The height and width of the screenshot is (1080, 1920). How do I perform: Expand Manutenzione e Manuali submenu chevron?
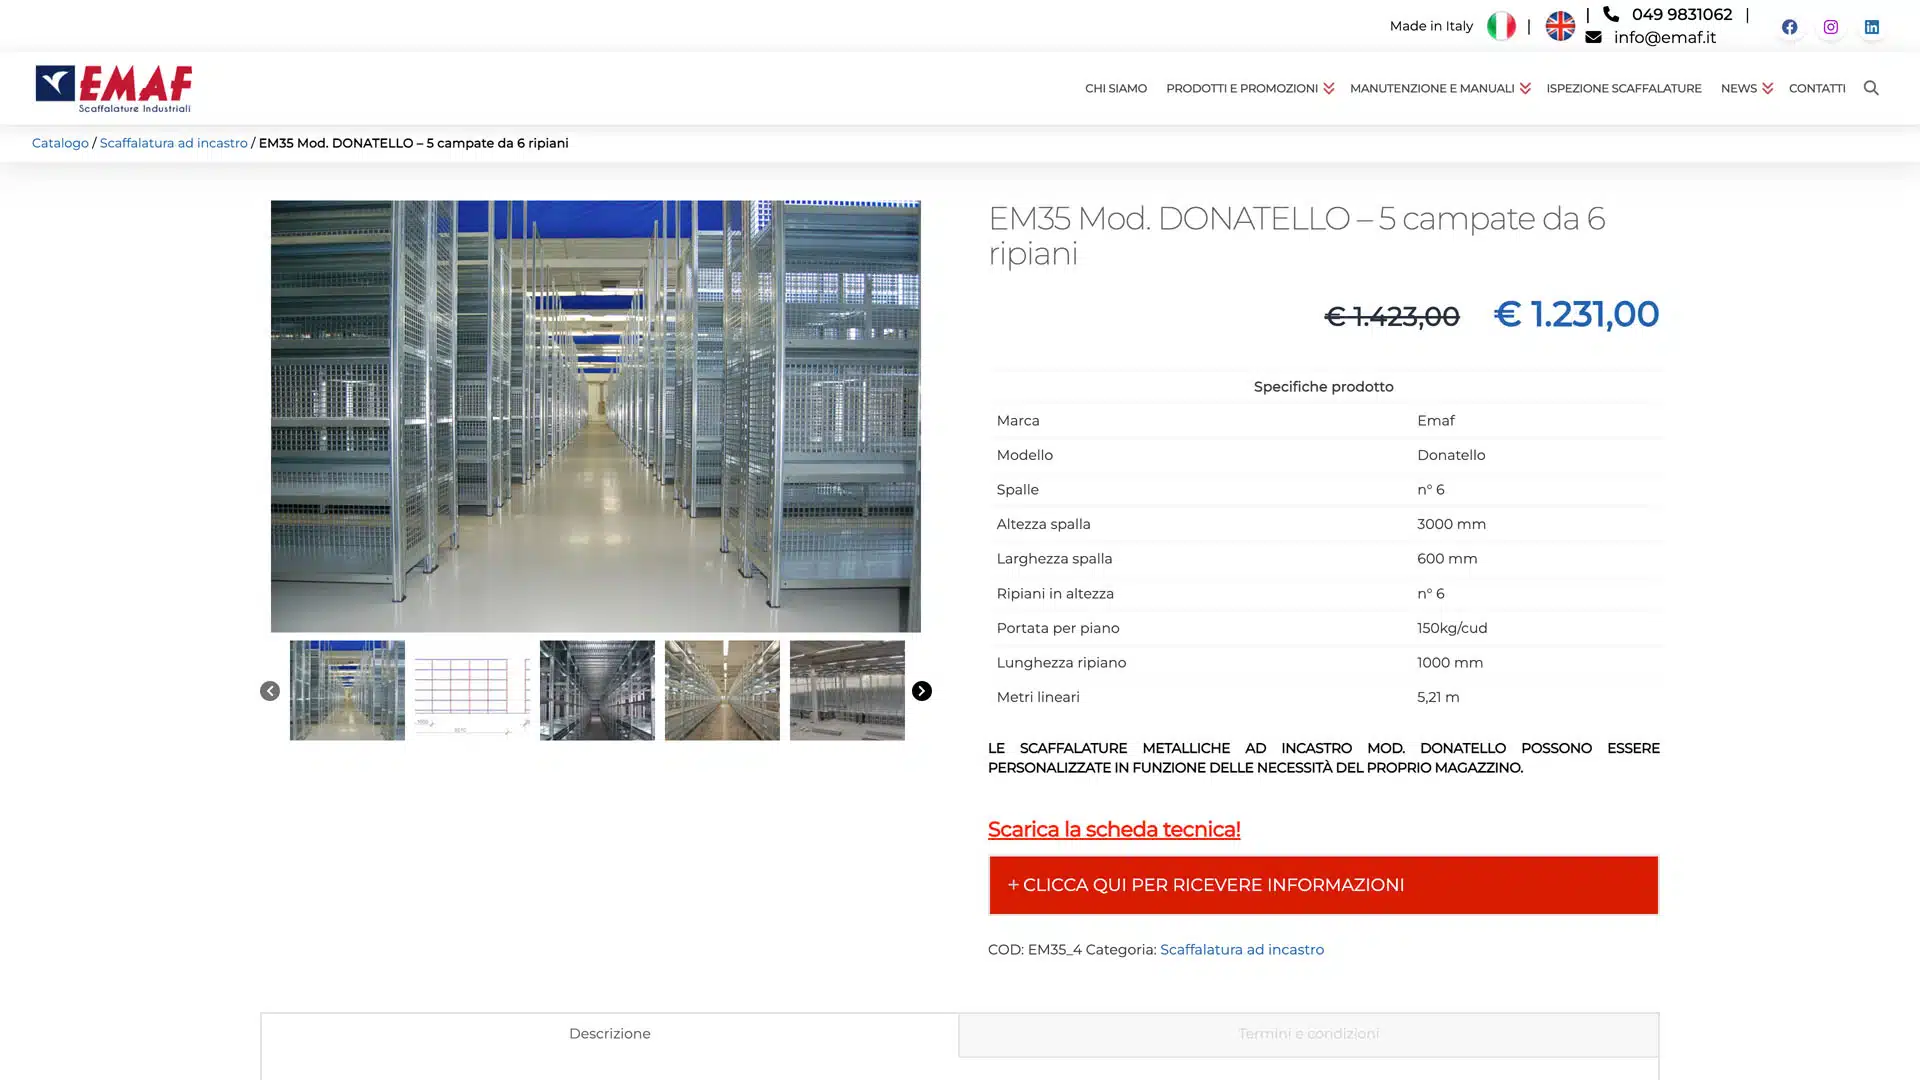point(1525,89)
